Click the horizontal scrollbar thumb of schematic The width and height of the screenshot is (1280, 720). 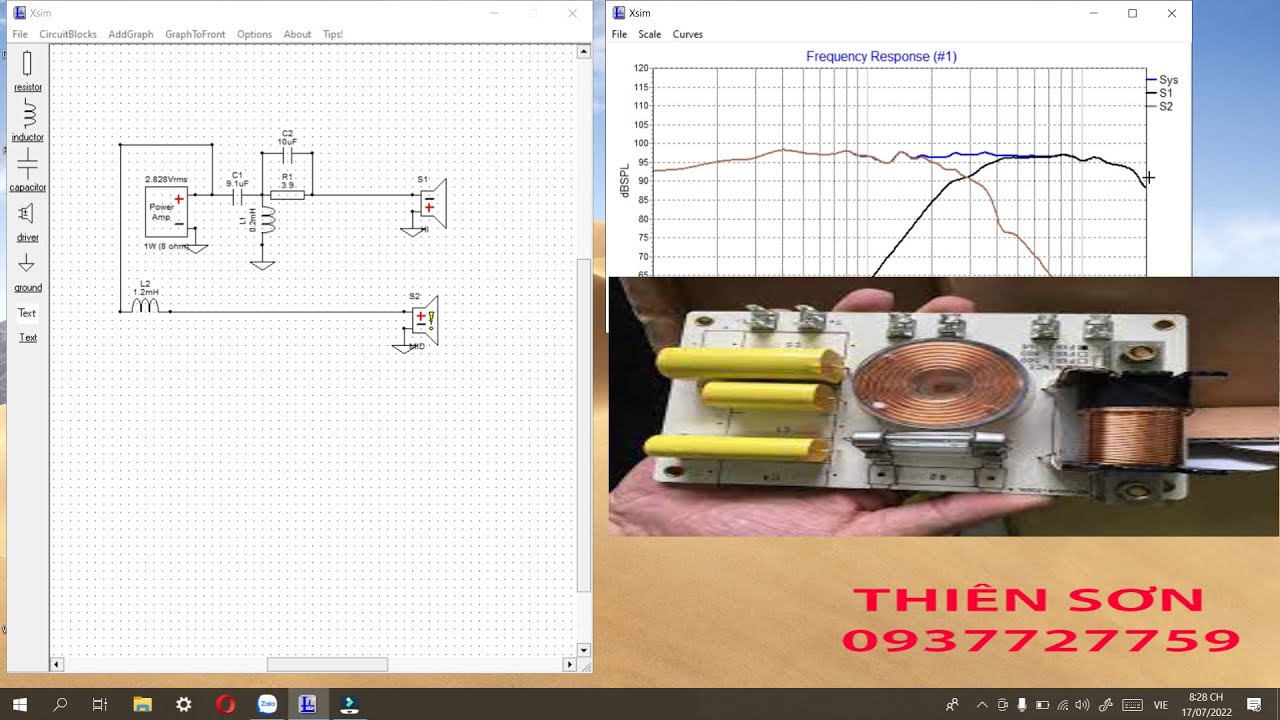[327, 664]
